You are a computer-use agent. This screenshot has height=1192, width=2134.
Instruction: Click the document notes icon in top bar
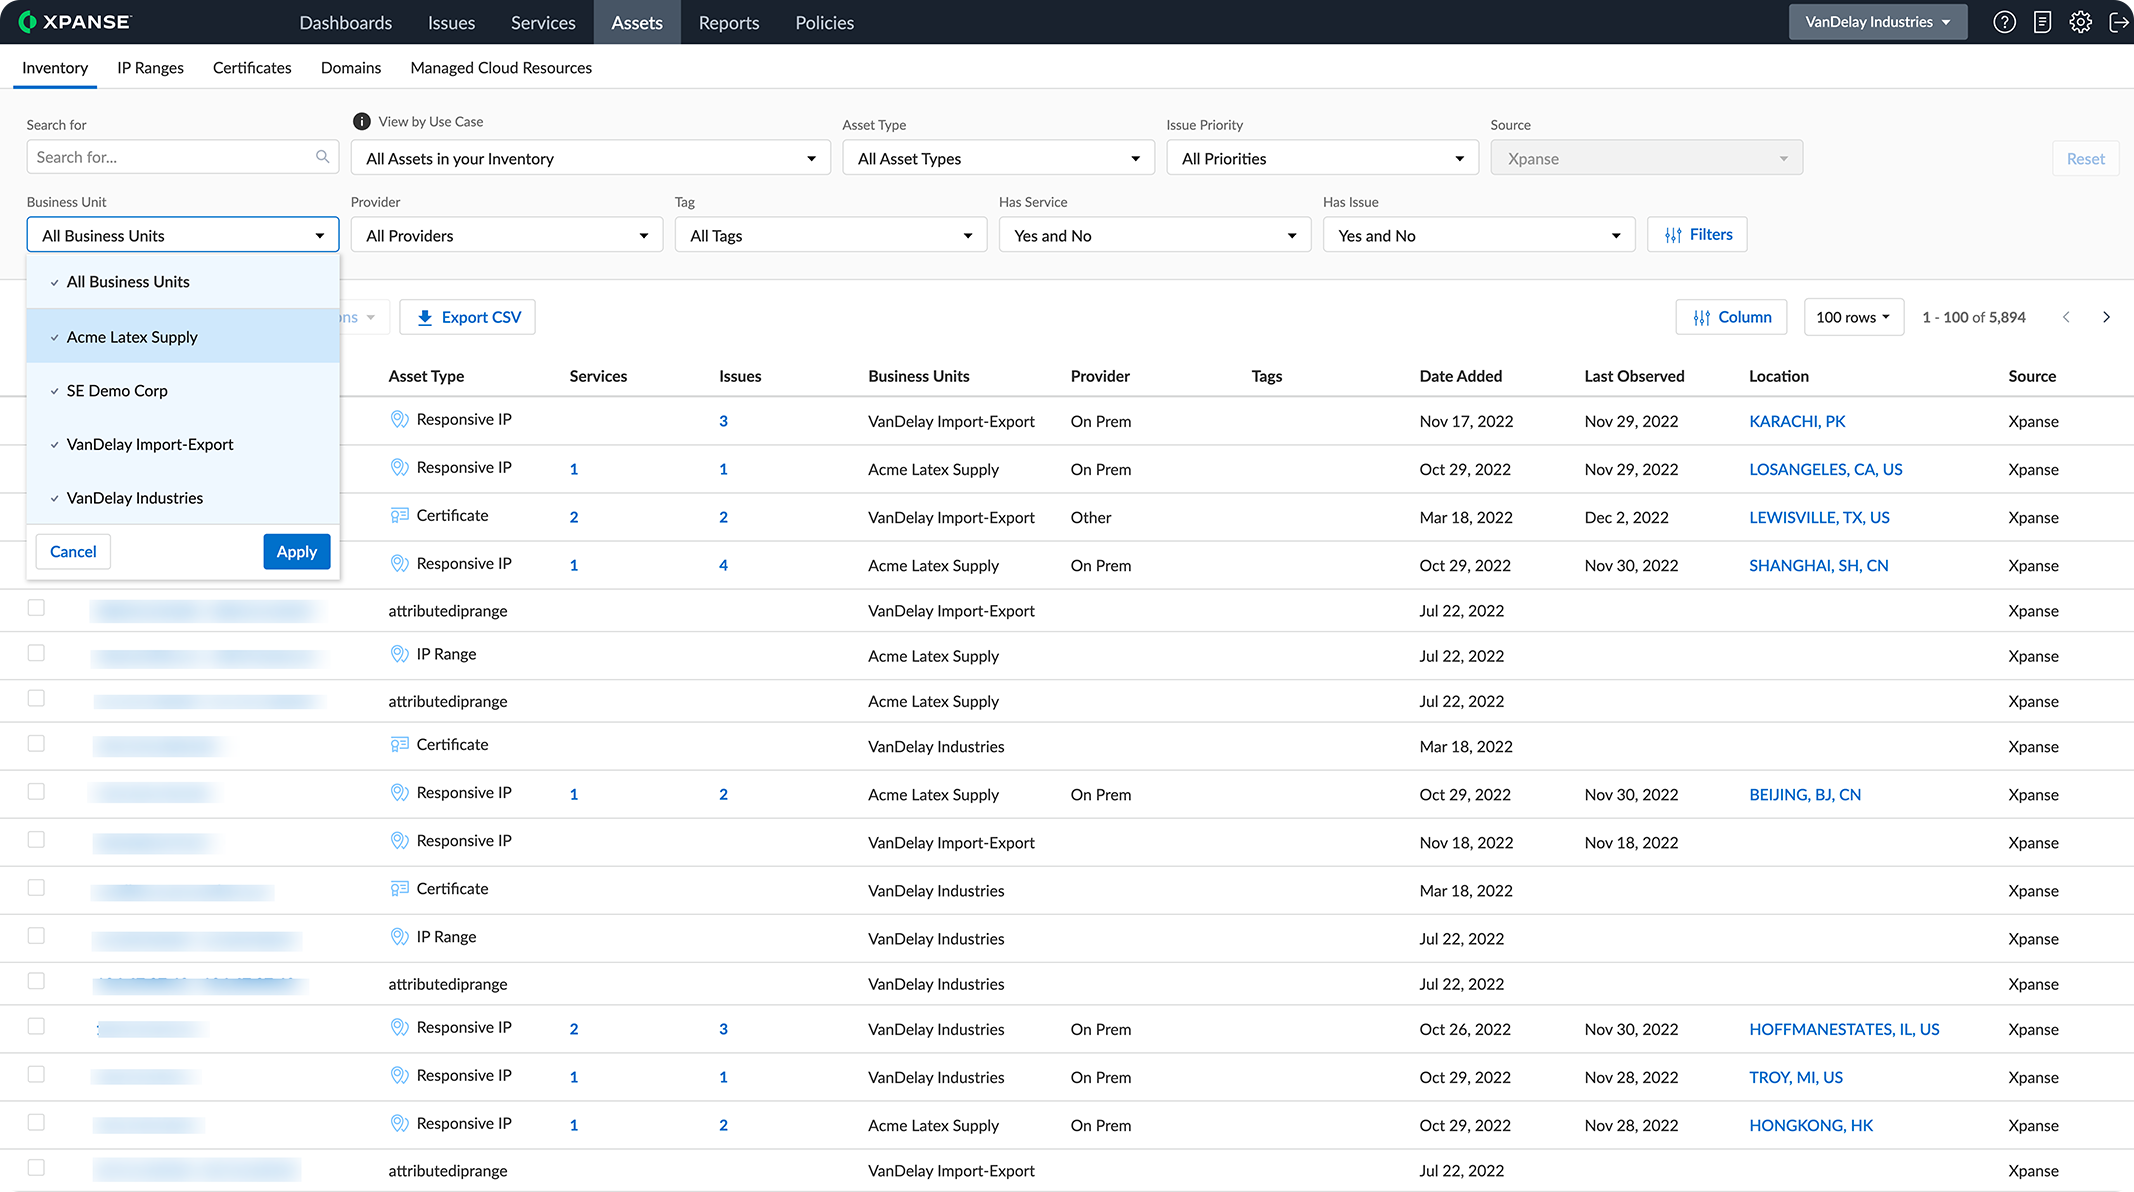tap(2042, 22)
